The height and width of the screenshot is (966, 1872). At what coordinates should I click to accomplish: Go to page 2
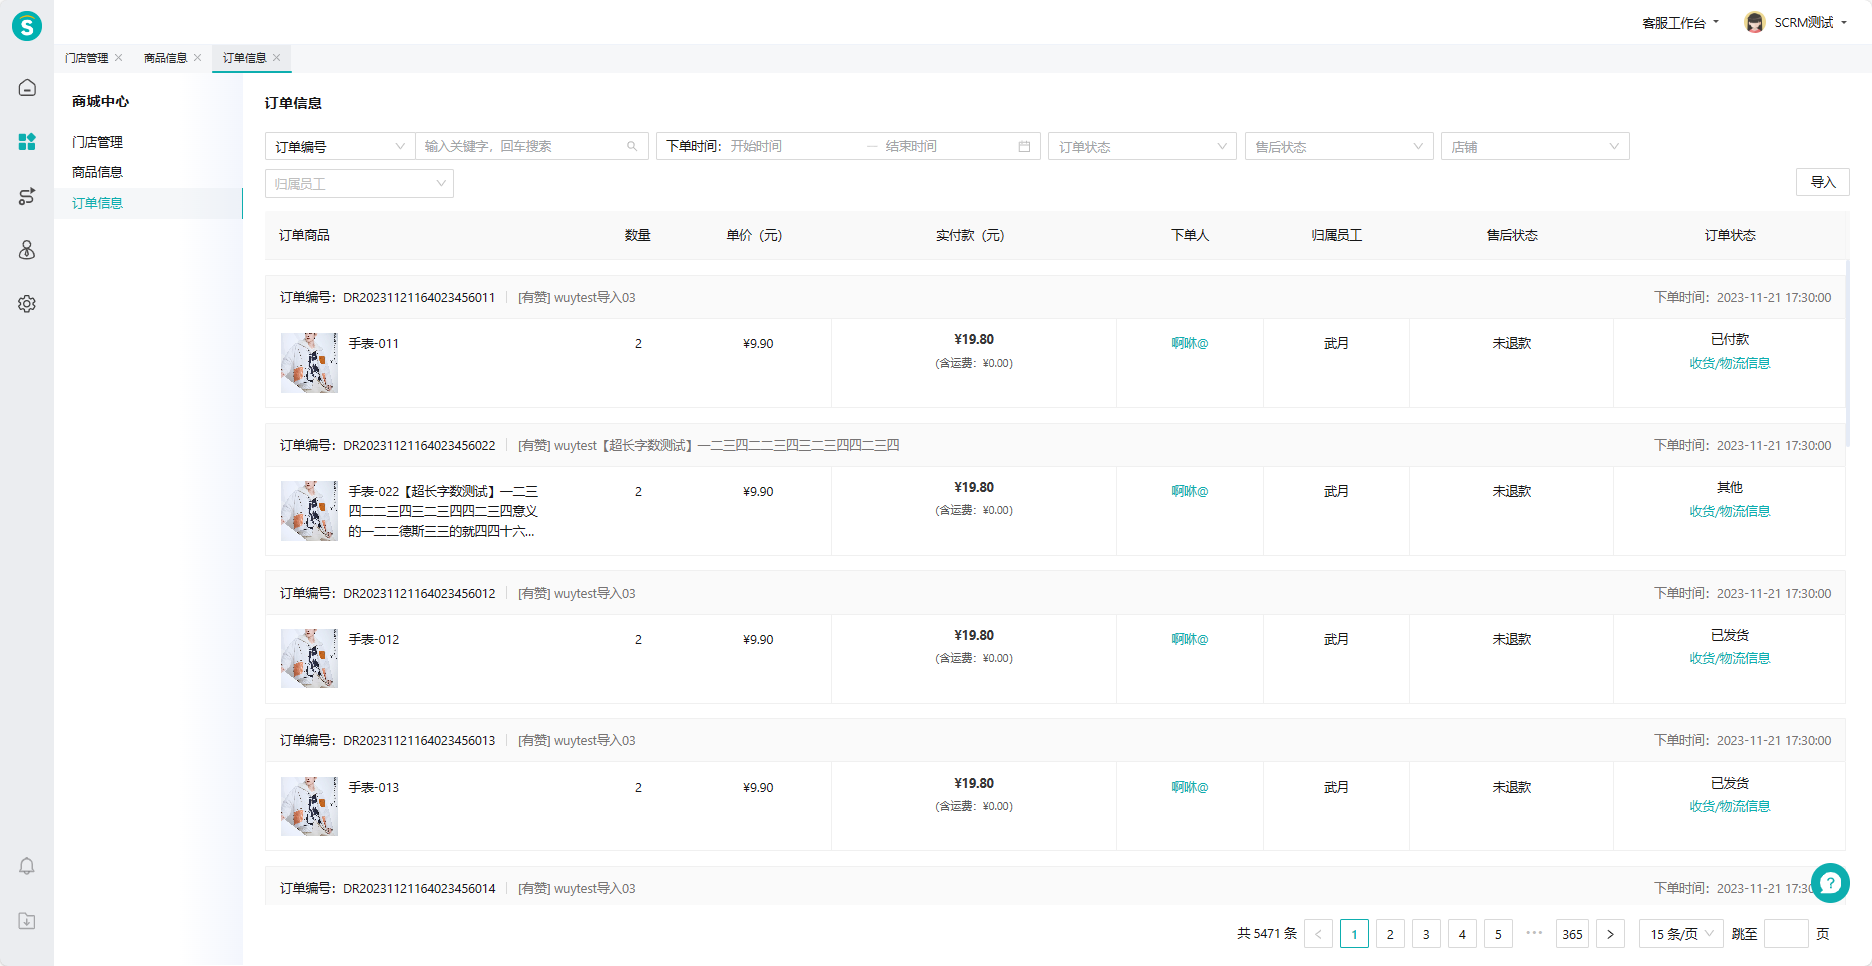point(1390,934)
